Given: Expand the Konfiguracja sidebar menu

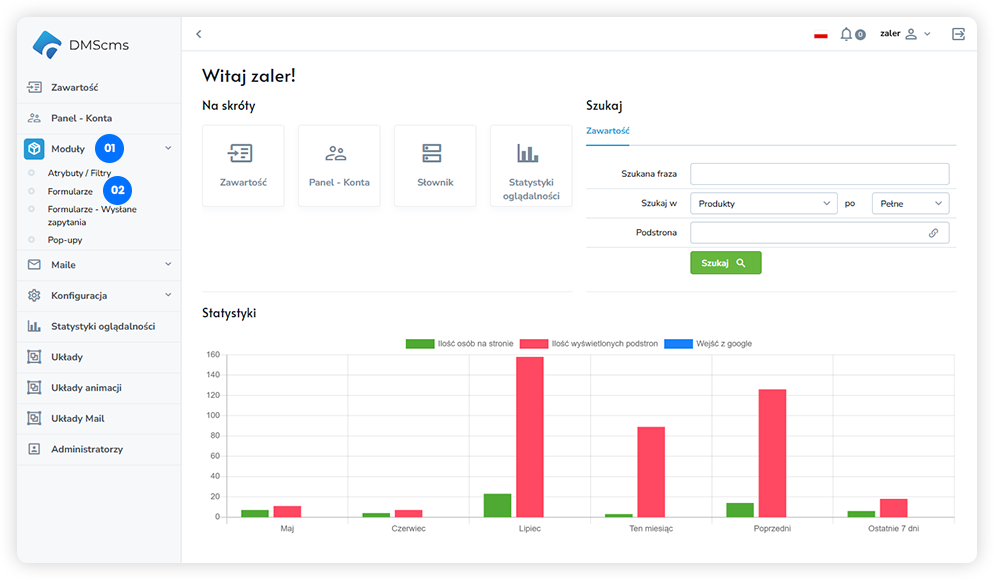Looking at the screenshot, I should 99,296.
